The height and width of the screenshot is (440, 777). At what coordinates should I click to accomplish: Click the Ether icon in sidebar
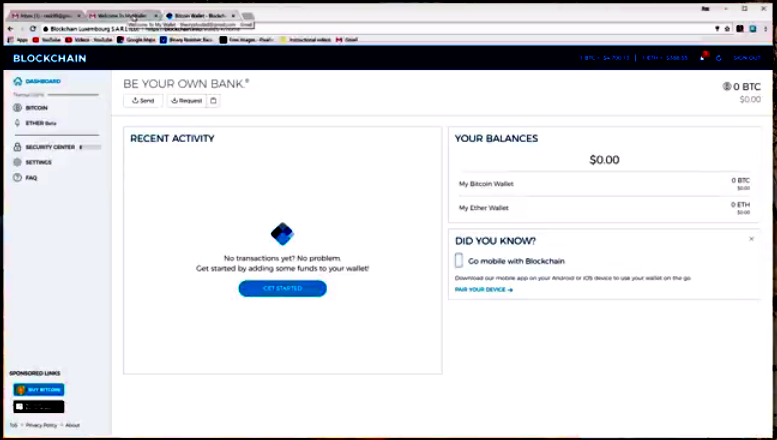point(17,123)
